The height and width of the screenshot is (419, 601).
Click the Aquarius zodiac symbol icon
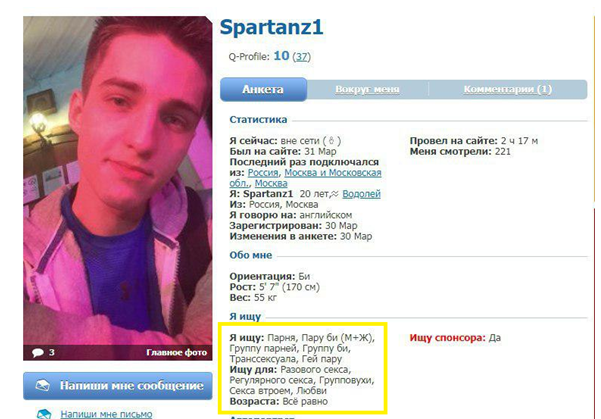click(x=335, y=194)
